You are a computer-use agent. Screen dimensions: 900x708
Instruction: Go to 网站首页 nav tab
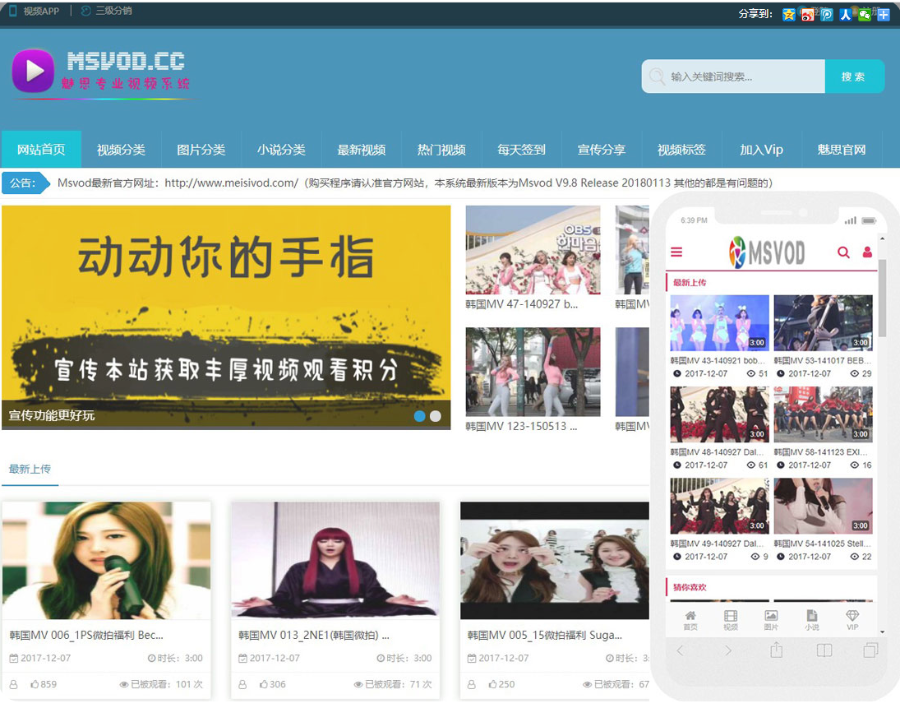(x=41, y=150)
